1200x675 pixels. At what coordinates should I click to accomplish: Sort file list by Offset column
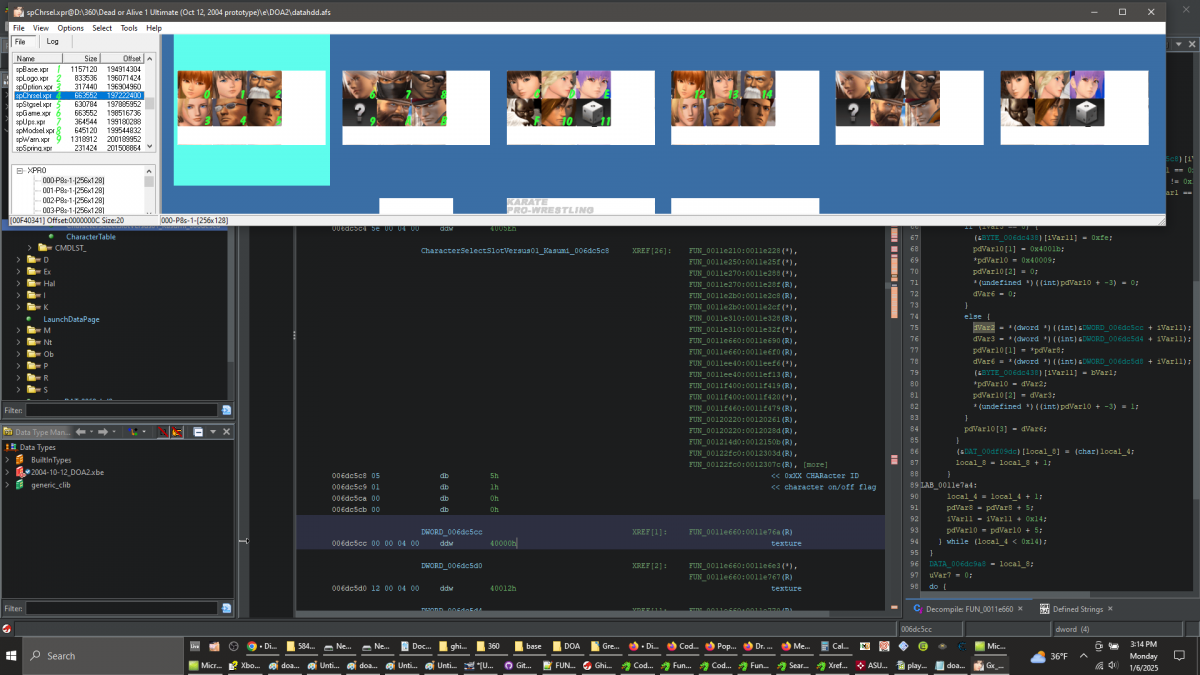tap(122, 59)
